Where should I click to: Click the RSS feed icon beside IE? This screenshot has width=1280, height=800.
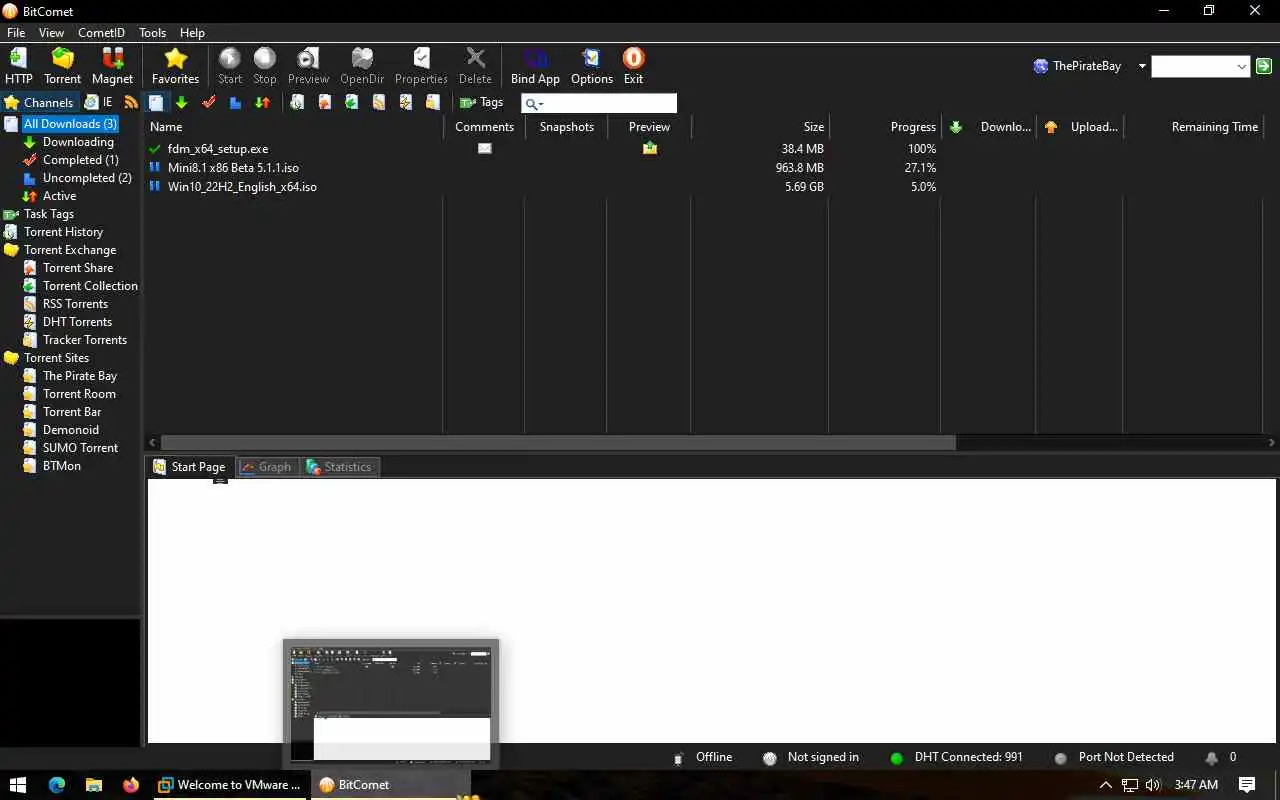(x=131, y=102)
